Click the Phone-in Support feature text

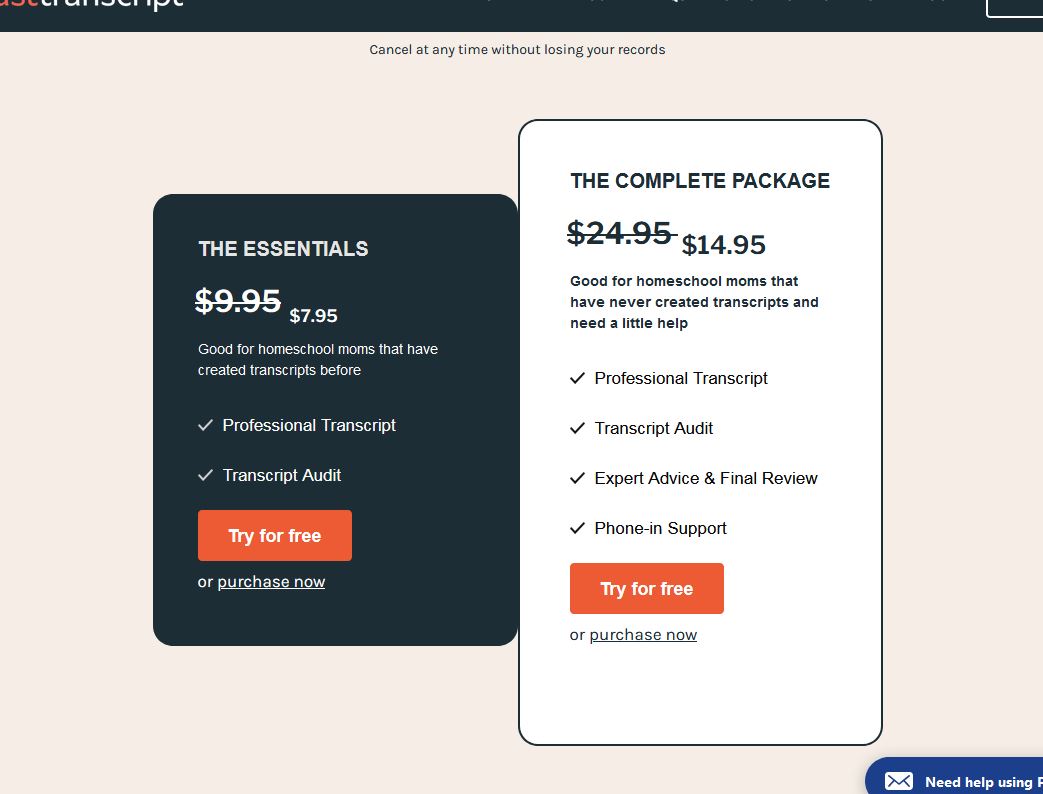[660, 528]
